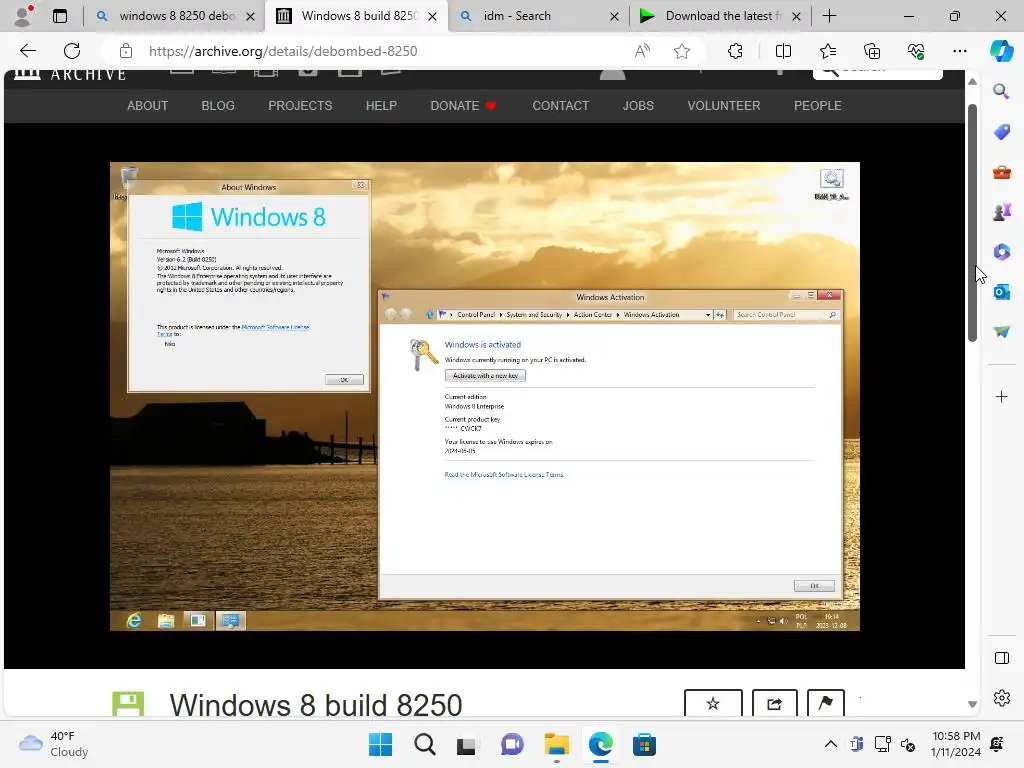Open sidebar Shopping tag icon
1024x768 pixels.
click(1001, 132)
